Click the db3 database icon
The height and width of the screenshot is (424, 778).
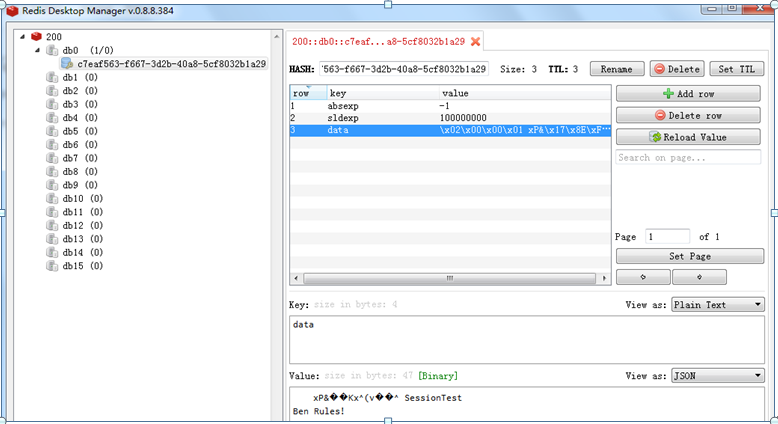(x=52, y=104)
